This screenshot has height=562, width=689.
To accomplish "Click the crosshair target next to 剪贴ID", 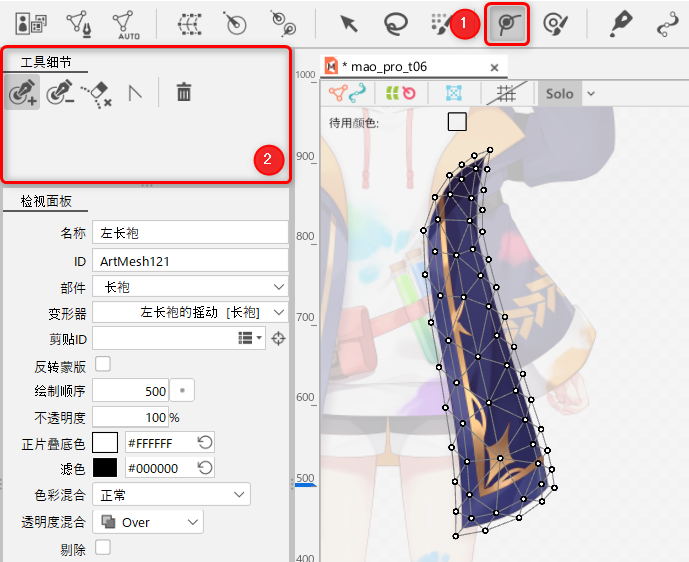I will click(279, 339).
